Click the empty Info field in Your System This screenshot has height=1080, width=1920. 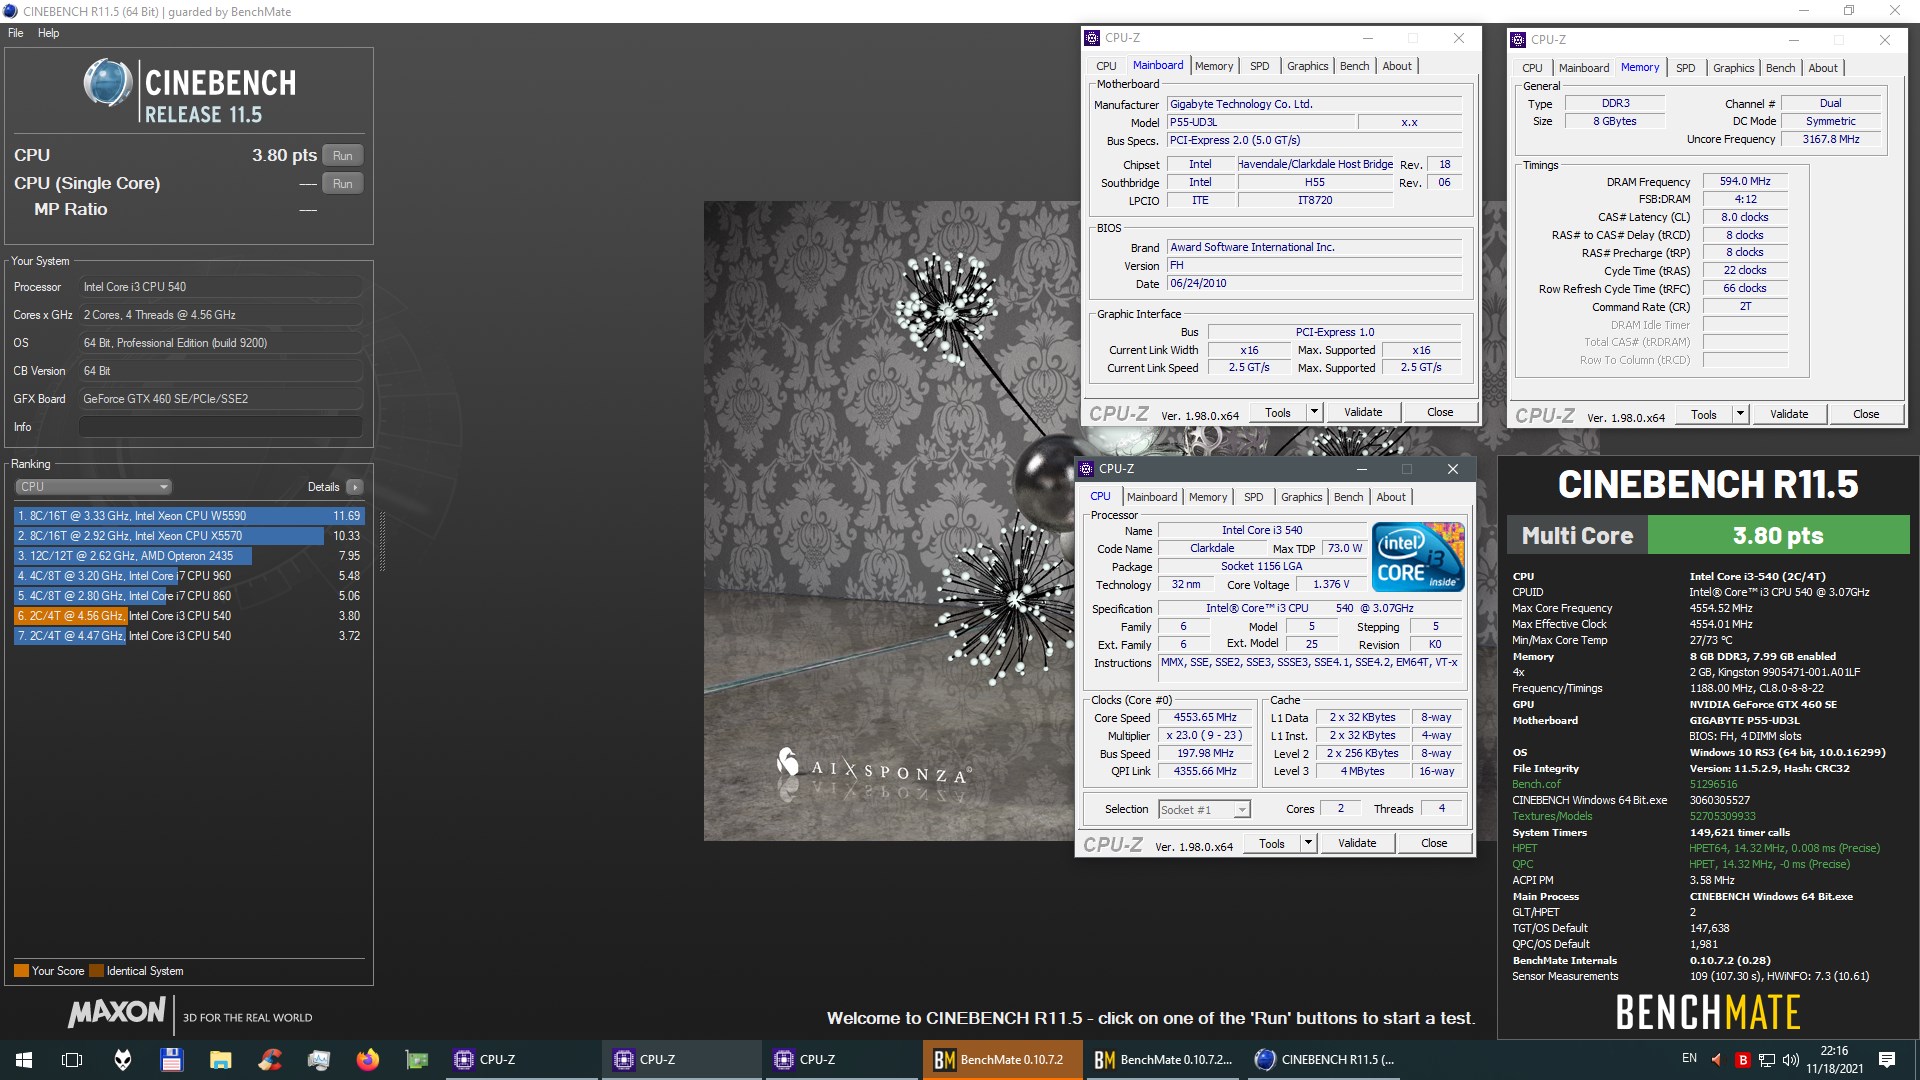[220, 427]
